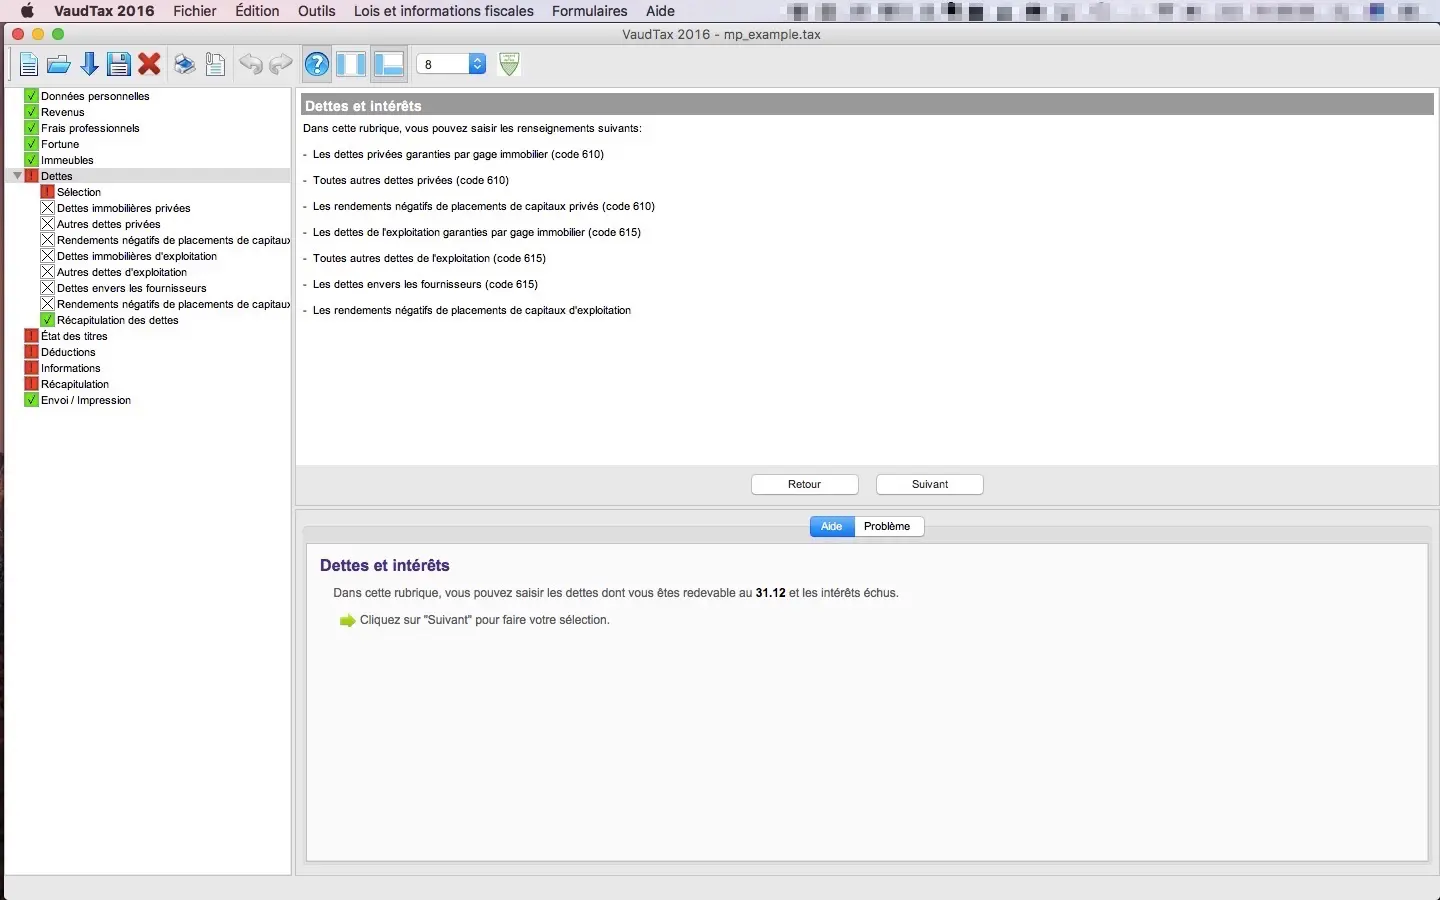Click first 'Rendements négatifs de placements' tree row
Image resolution: width=1440 pixels, height=900 pixels.
tap(173, 240)
